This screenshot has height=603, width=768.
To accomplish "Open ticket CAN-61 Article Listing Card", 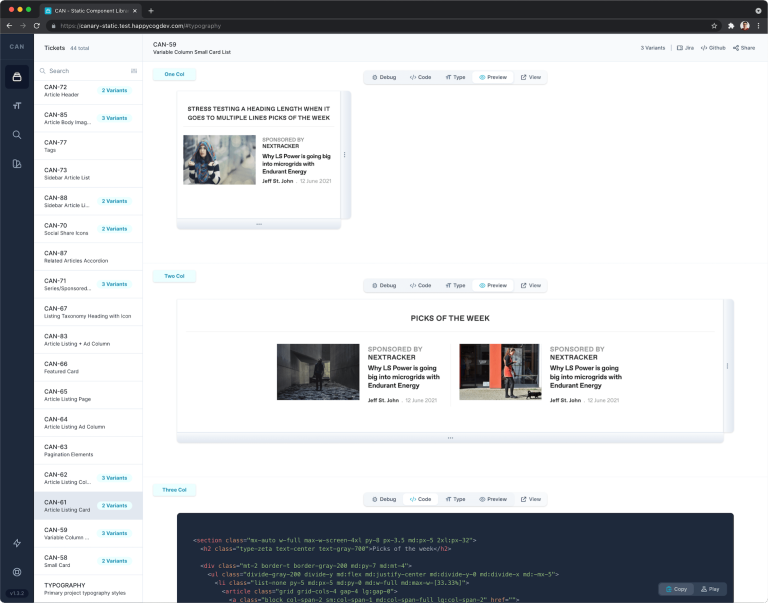I will coord(88,506).
